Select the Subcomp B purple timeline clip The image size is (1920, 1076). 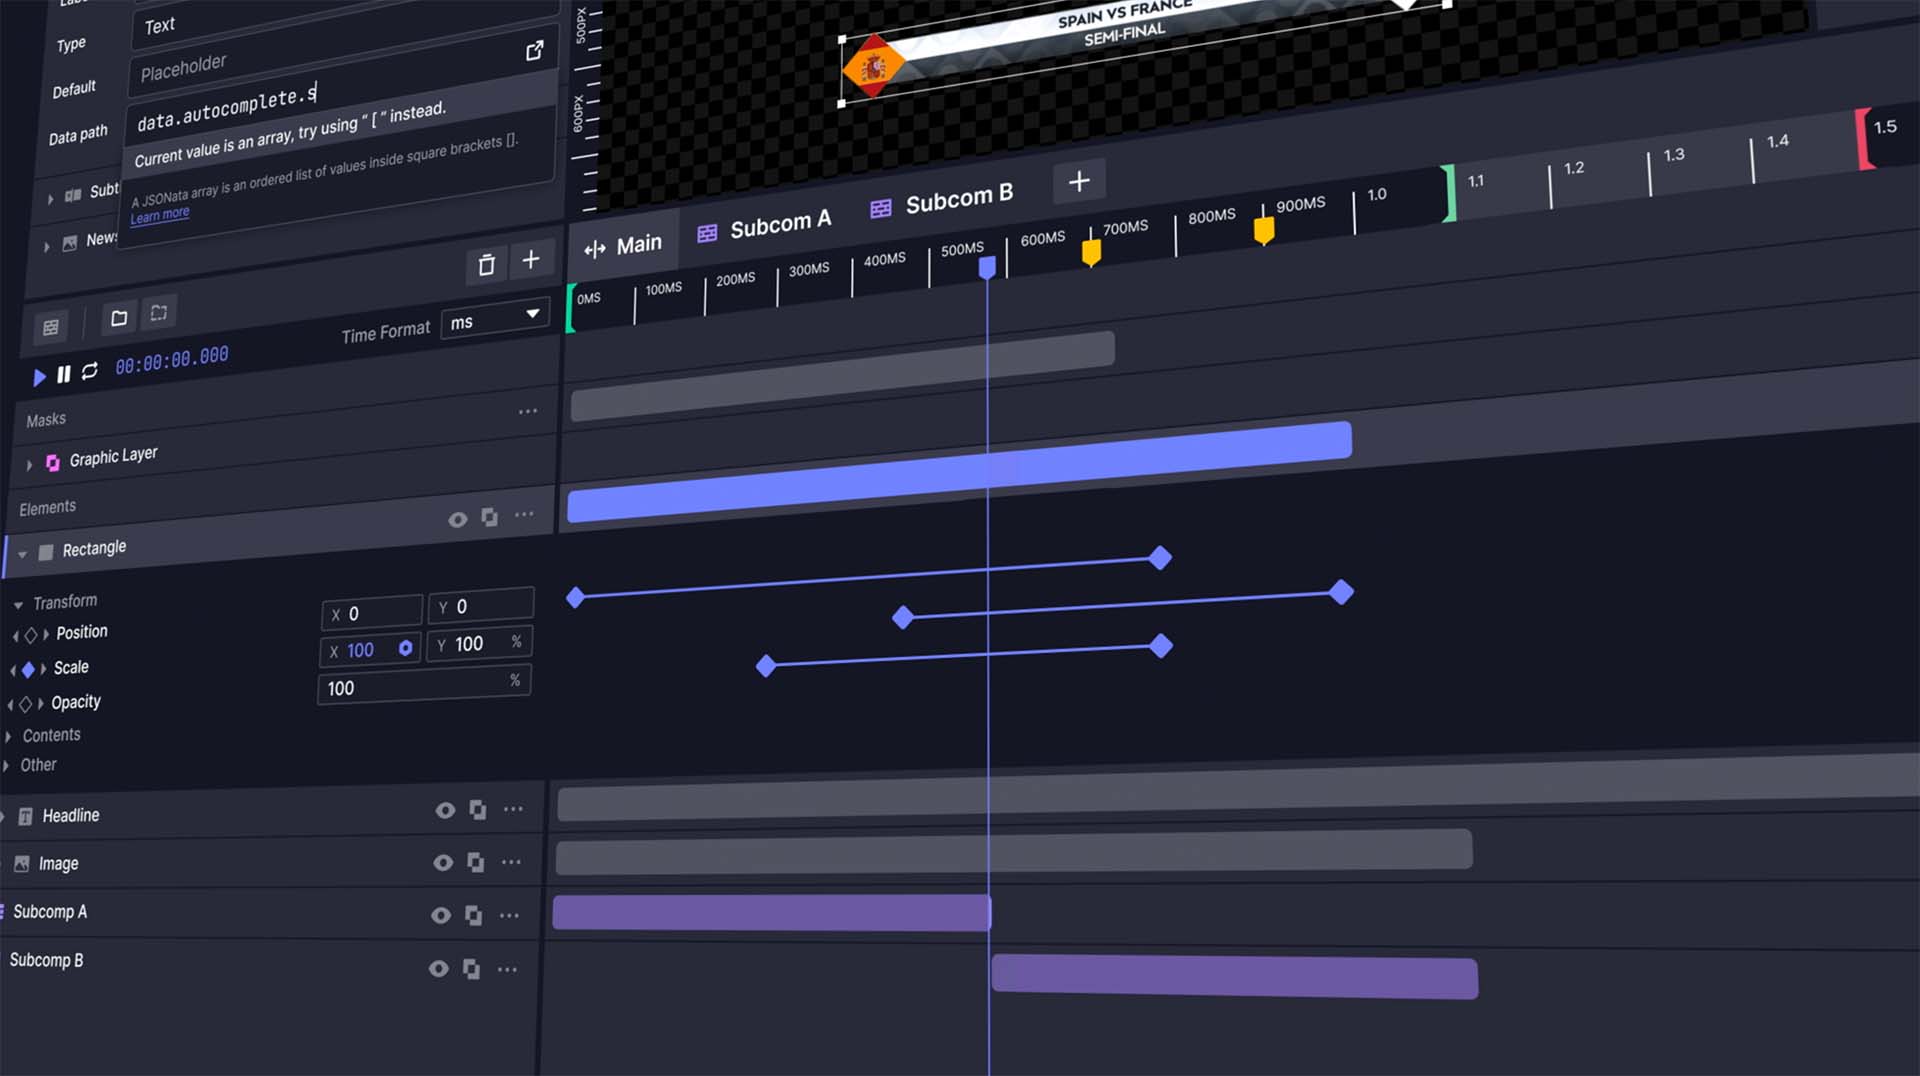coord(1235,976)
